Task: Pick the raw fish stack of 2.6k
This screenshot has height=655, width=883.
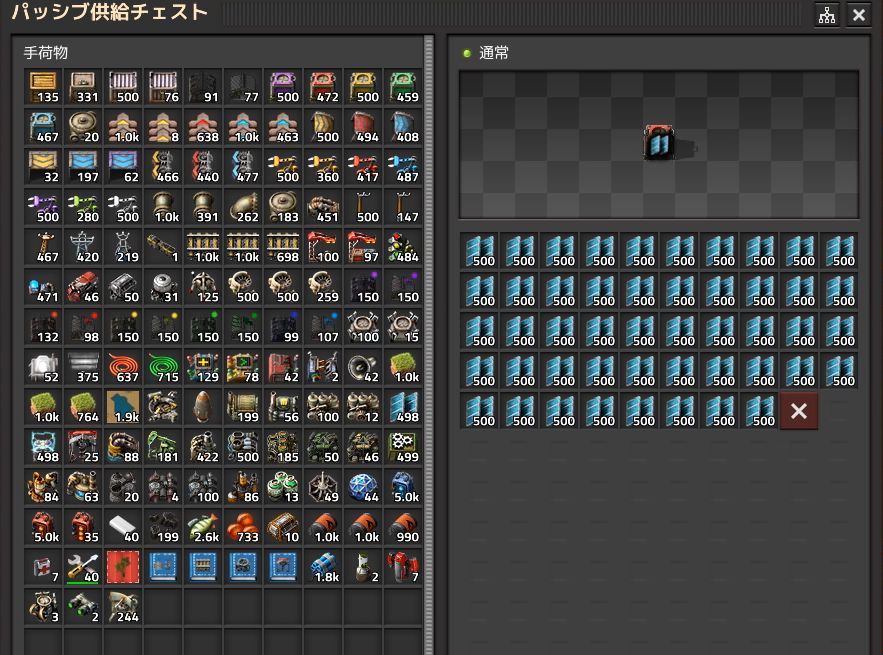Action: [x=203, y=527]
